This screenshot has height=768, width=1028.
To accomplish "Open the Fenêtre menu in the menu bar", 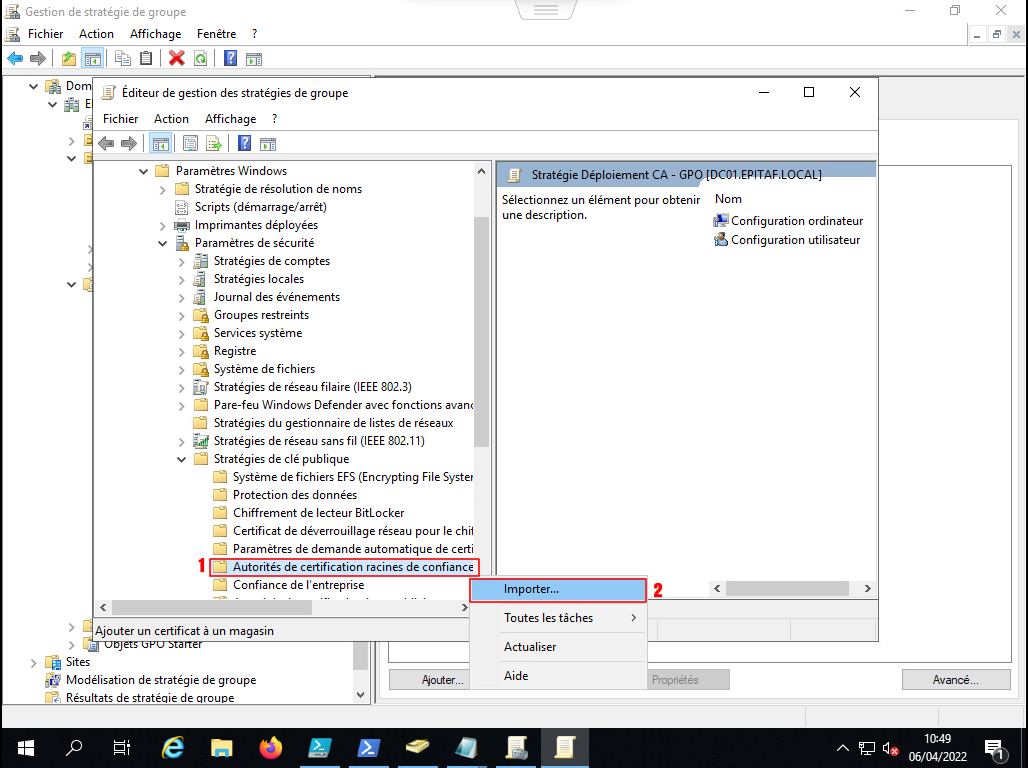I will tap(216, 34).
